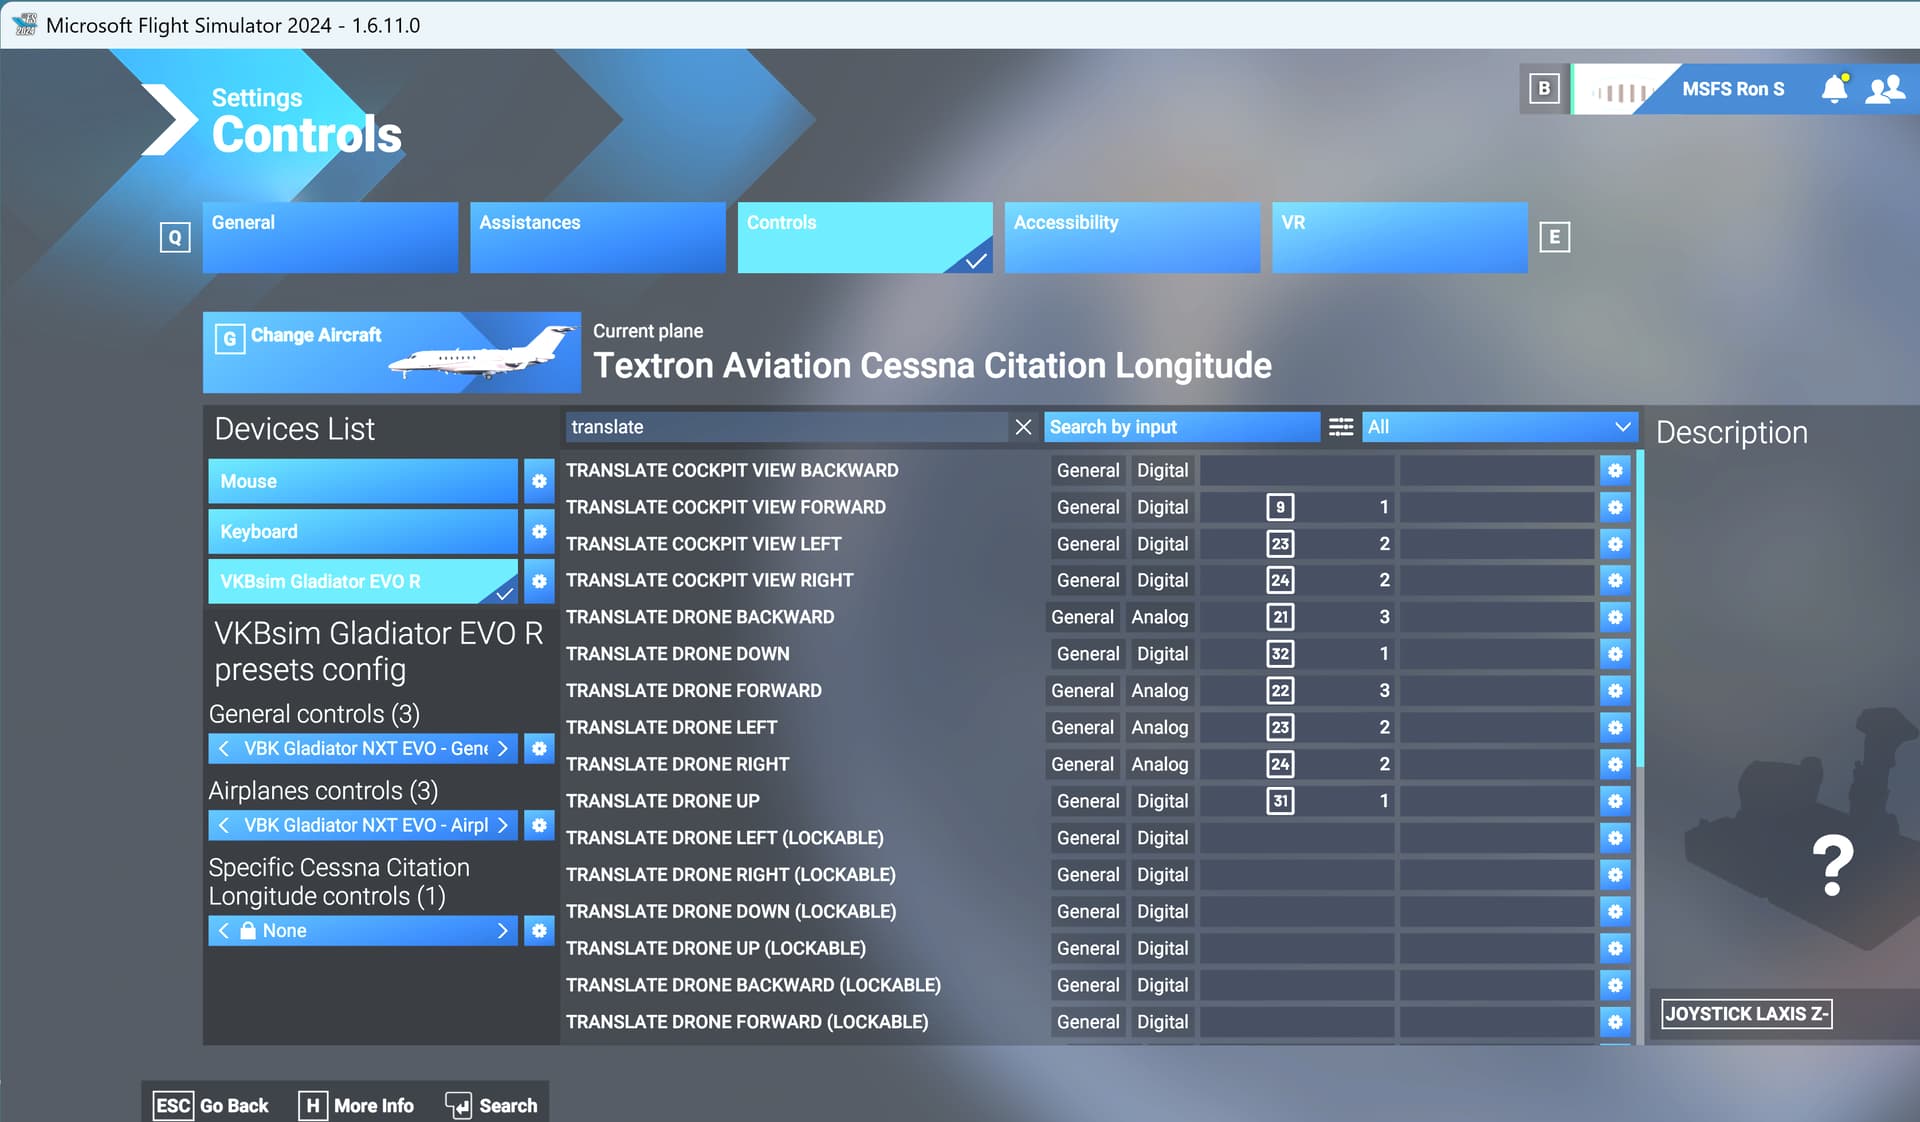
Task: Previous General controls preset arrow
Action: 224,748
